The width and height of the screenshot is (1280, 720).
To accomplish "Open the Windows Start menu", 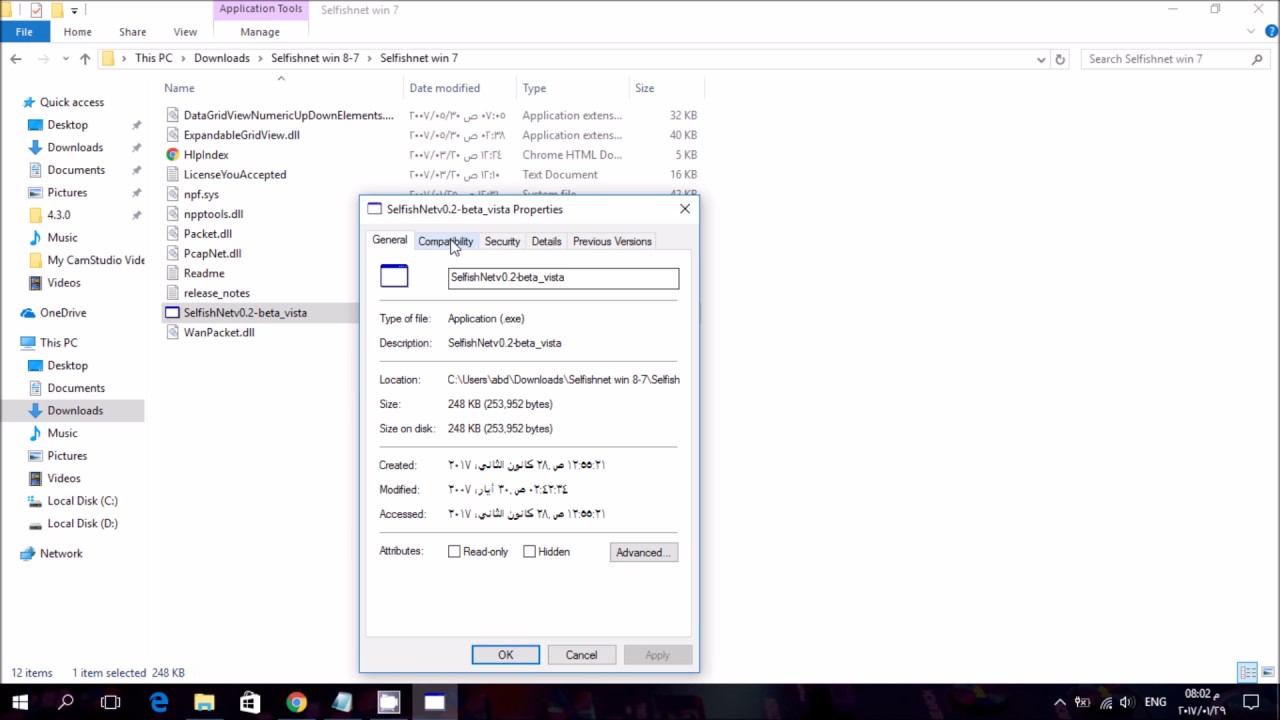I will [20, 702].
